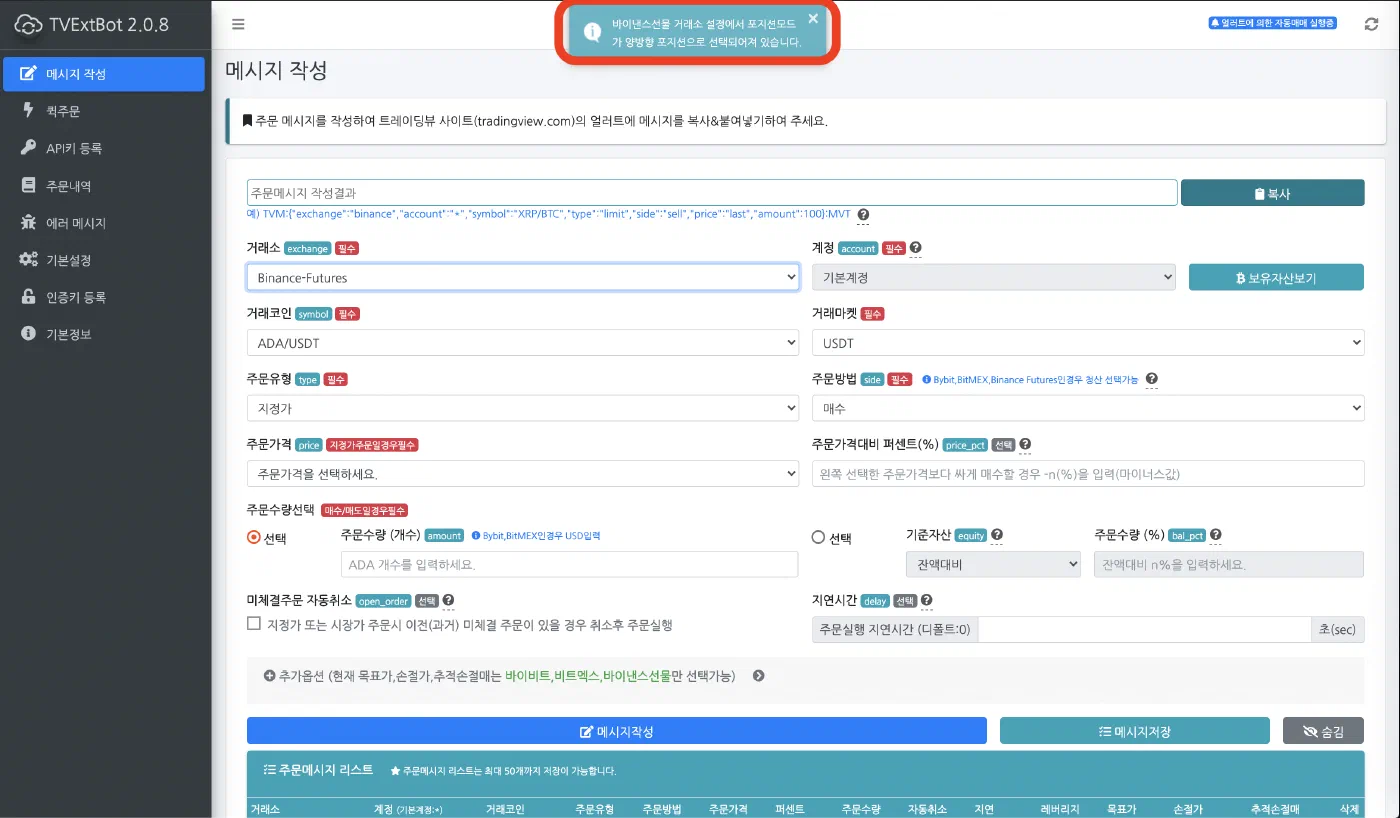Image resolution: width=1400 pixels, height=818 pixels.
Task: Click the help icon beside example message
Action: (x=863, y=214)
